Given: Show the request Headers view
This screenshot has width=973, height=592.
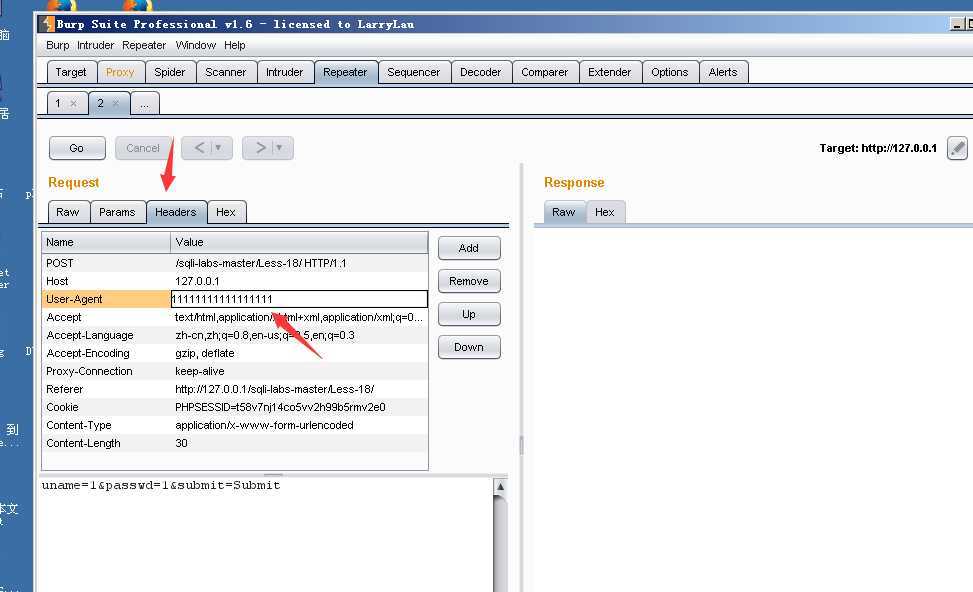Looking at the screenshot, I should 176,212.
